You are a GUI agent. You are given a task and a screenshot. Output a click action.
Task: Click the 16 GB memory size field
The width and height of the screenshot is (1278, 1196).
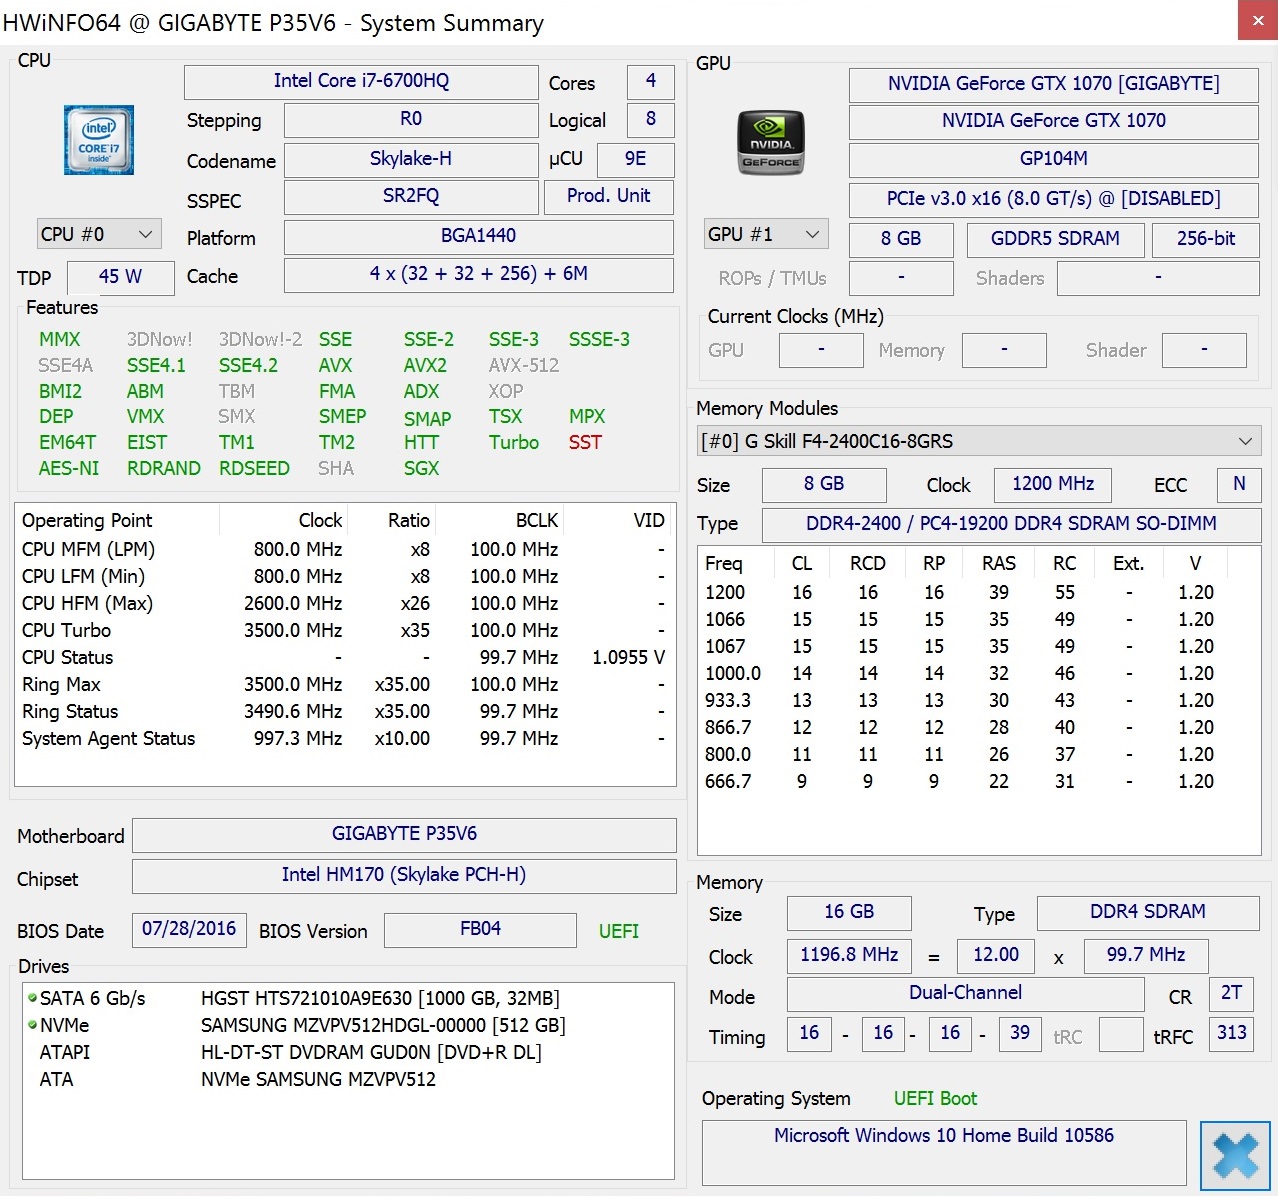[x=849, y=913]
